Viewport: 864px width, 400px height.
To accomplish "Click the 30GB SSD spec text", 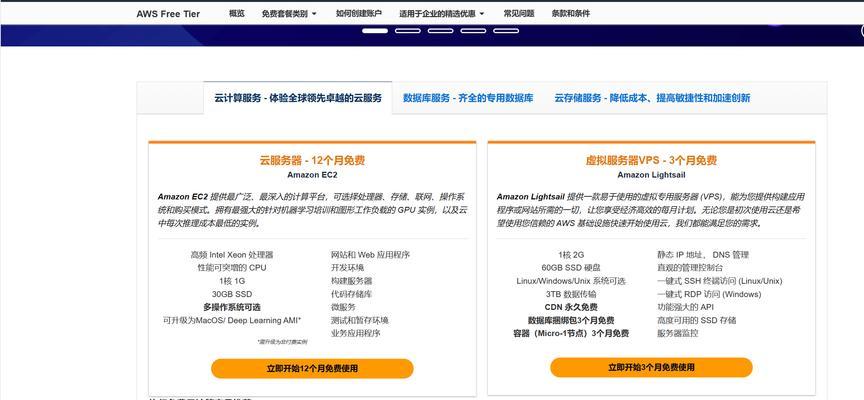I will (232, 294).
